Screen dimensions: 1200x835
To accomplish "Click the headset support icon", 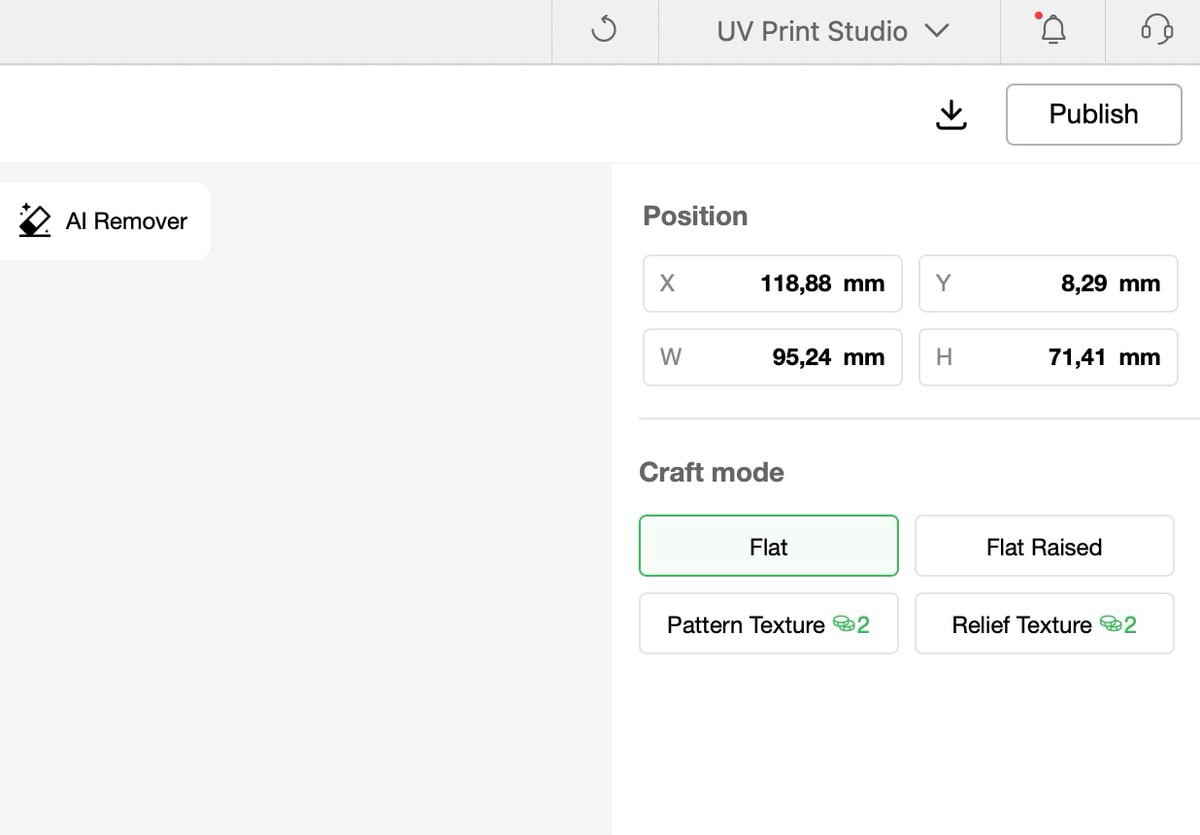I will click(1156, 31).
